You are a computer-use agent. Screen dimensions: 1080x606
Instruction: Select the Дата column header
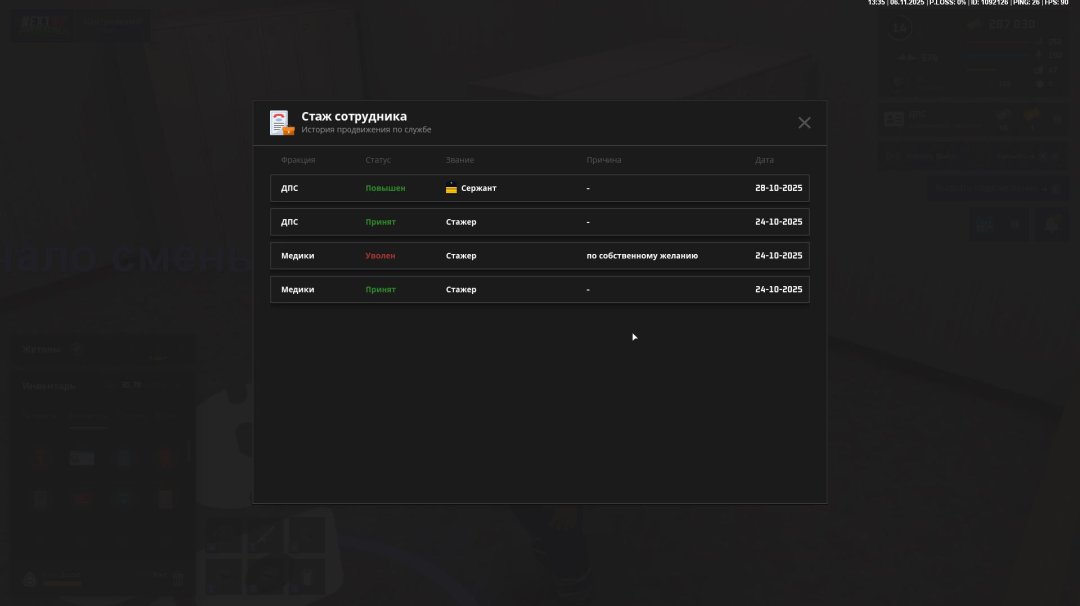pyautogui.click(x=764, y=160)
